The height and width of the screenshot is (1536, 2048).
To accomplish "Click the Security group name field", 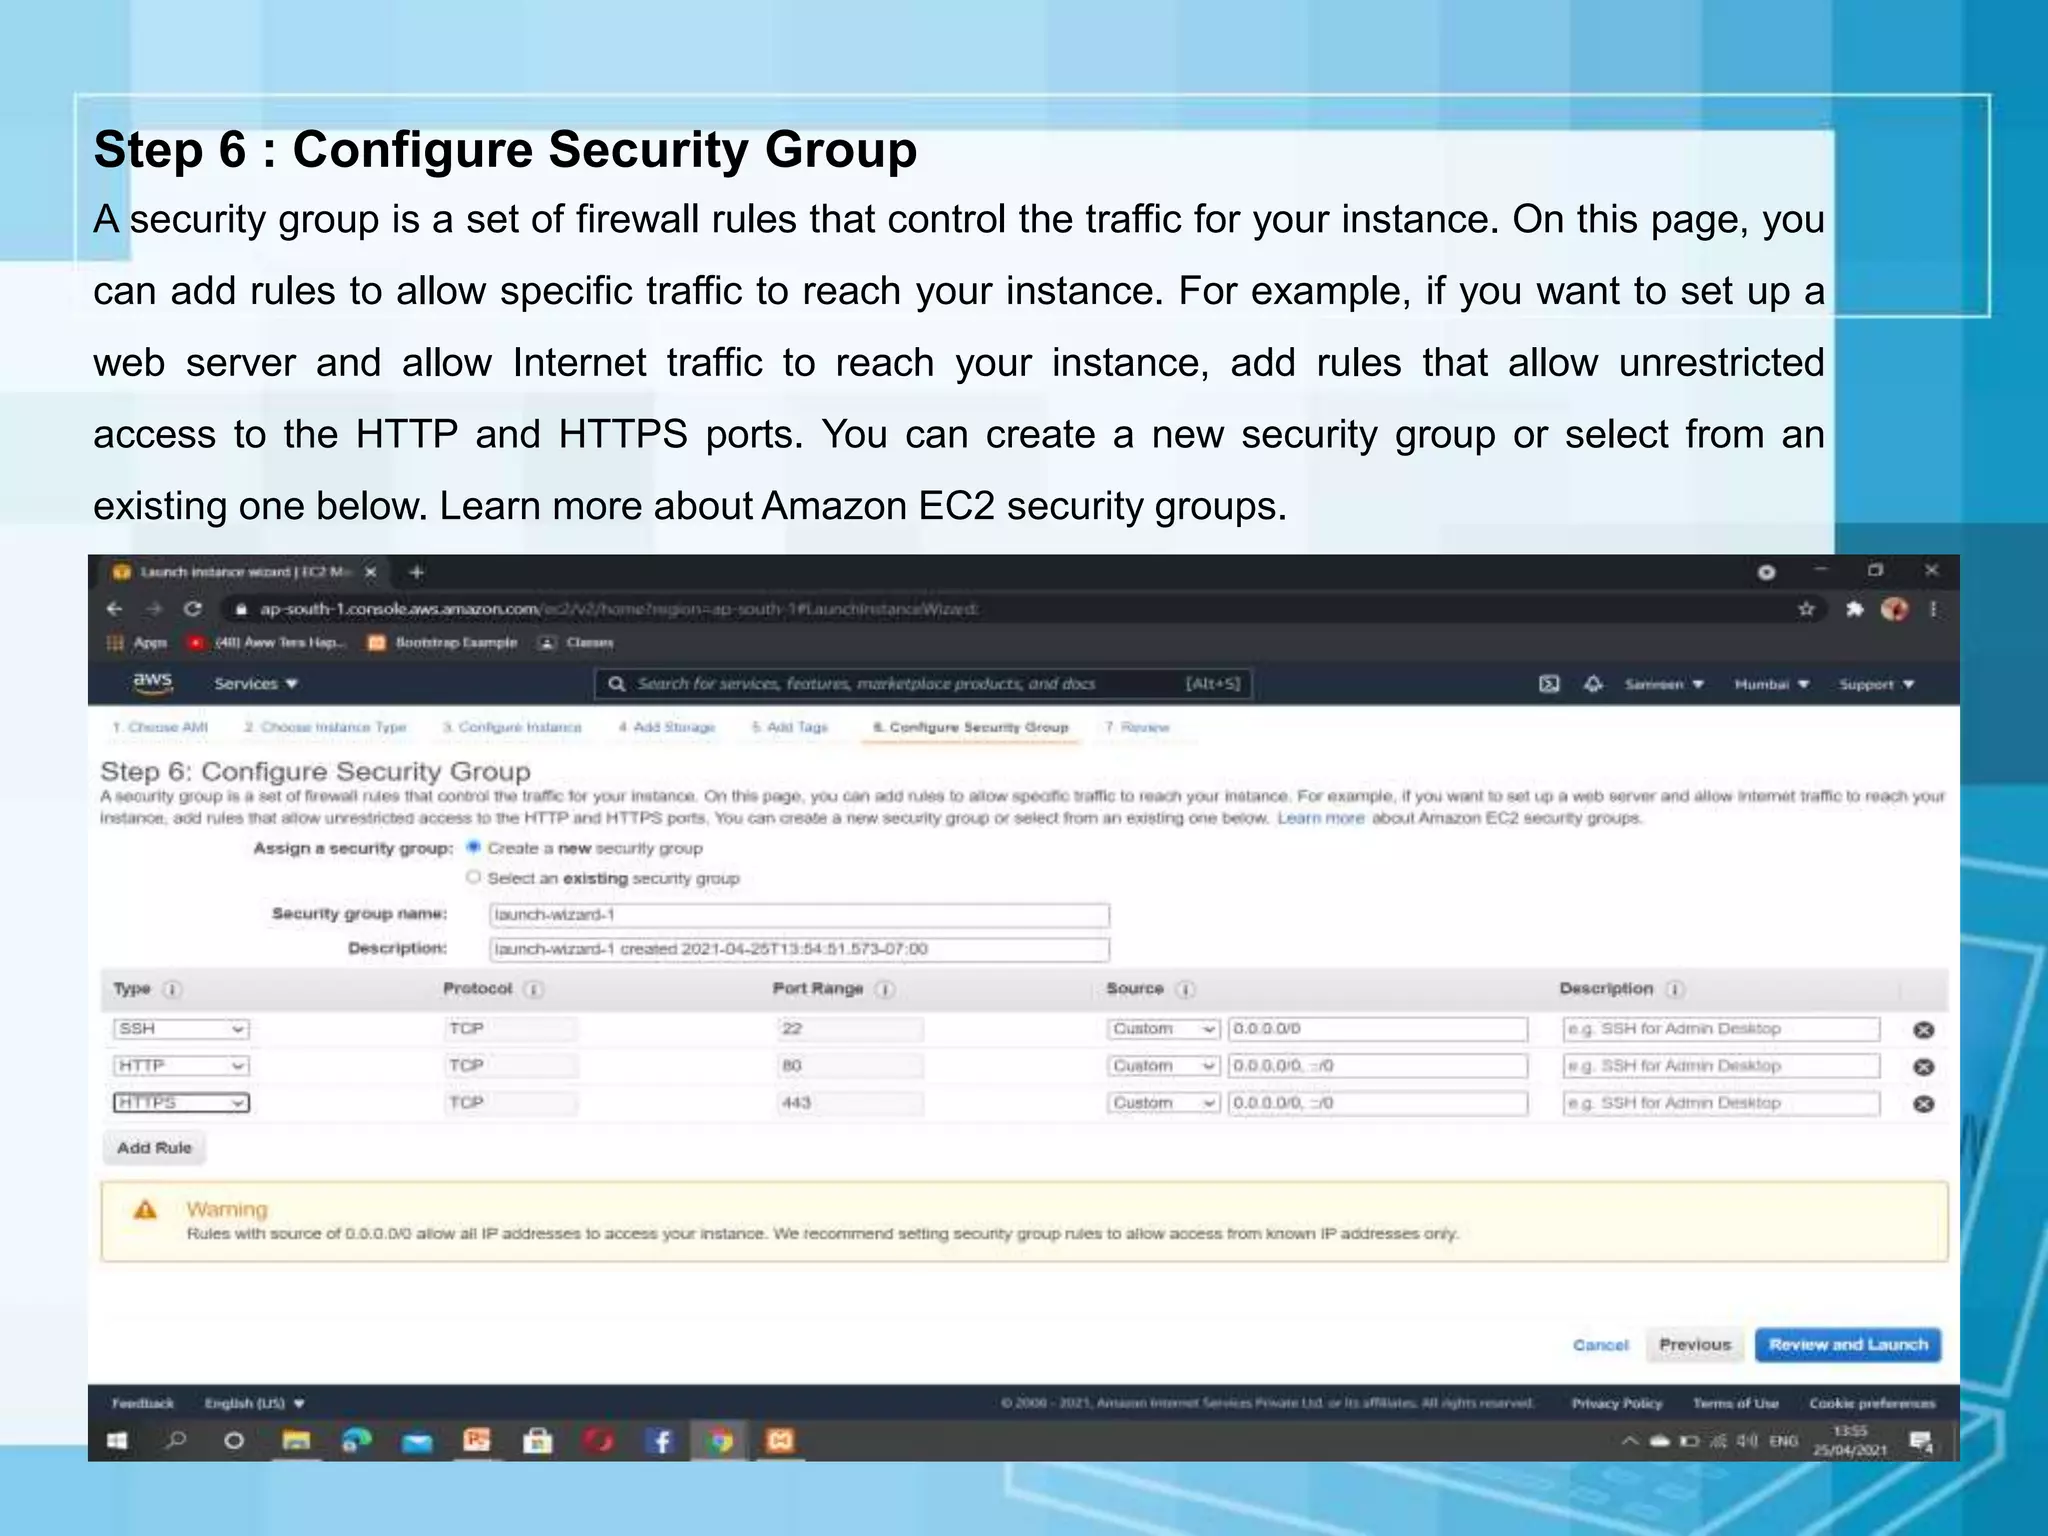I will point(799,915).
